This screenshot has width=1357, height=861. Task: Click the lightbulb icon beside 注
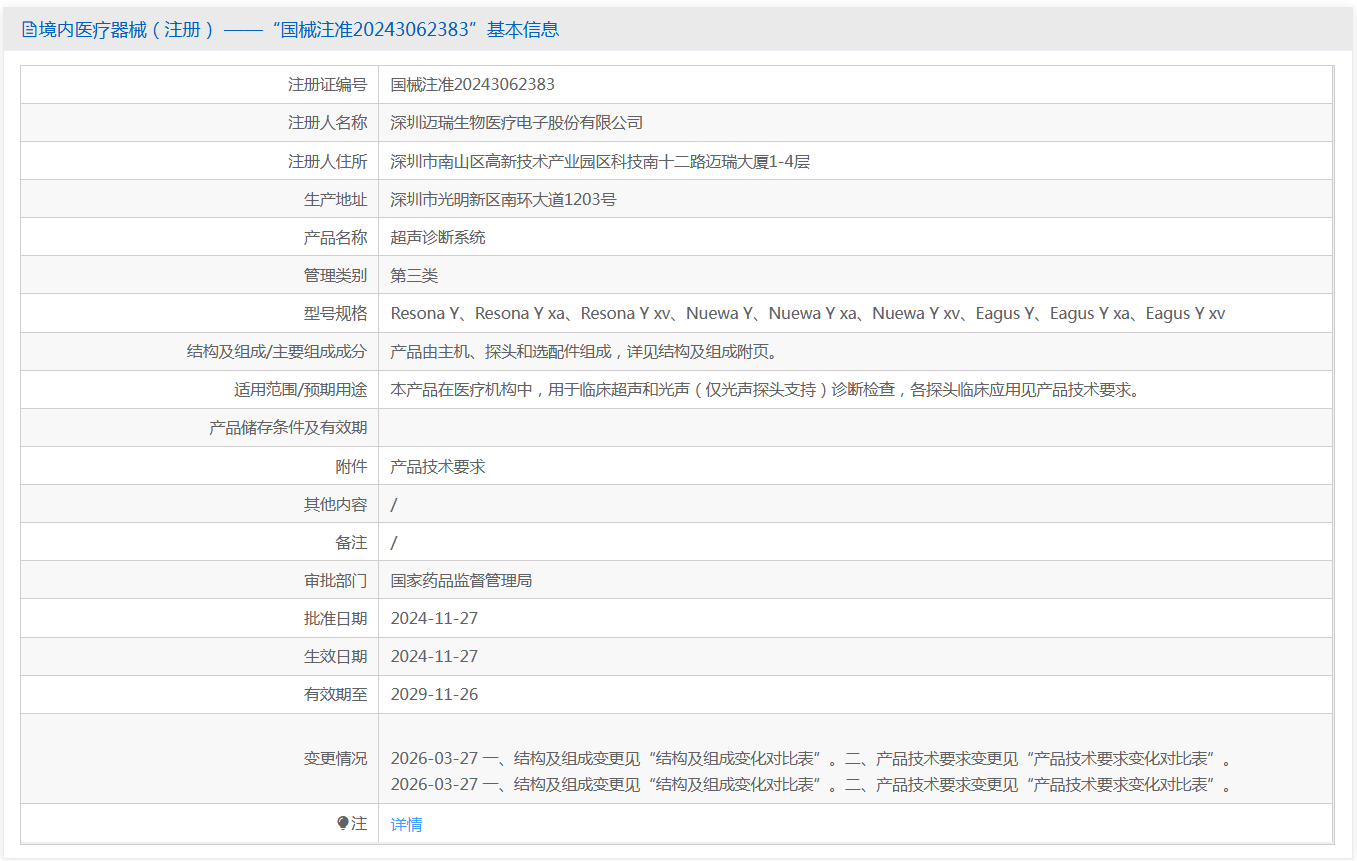343,824
